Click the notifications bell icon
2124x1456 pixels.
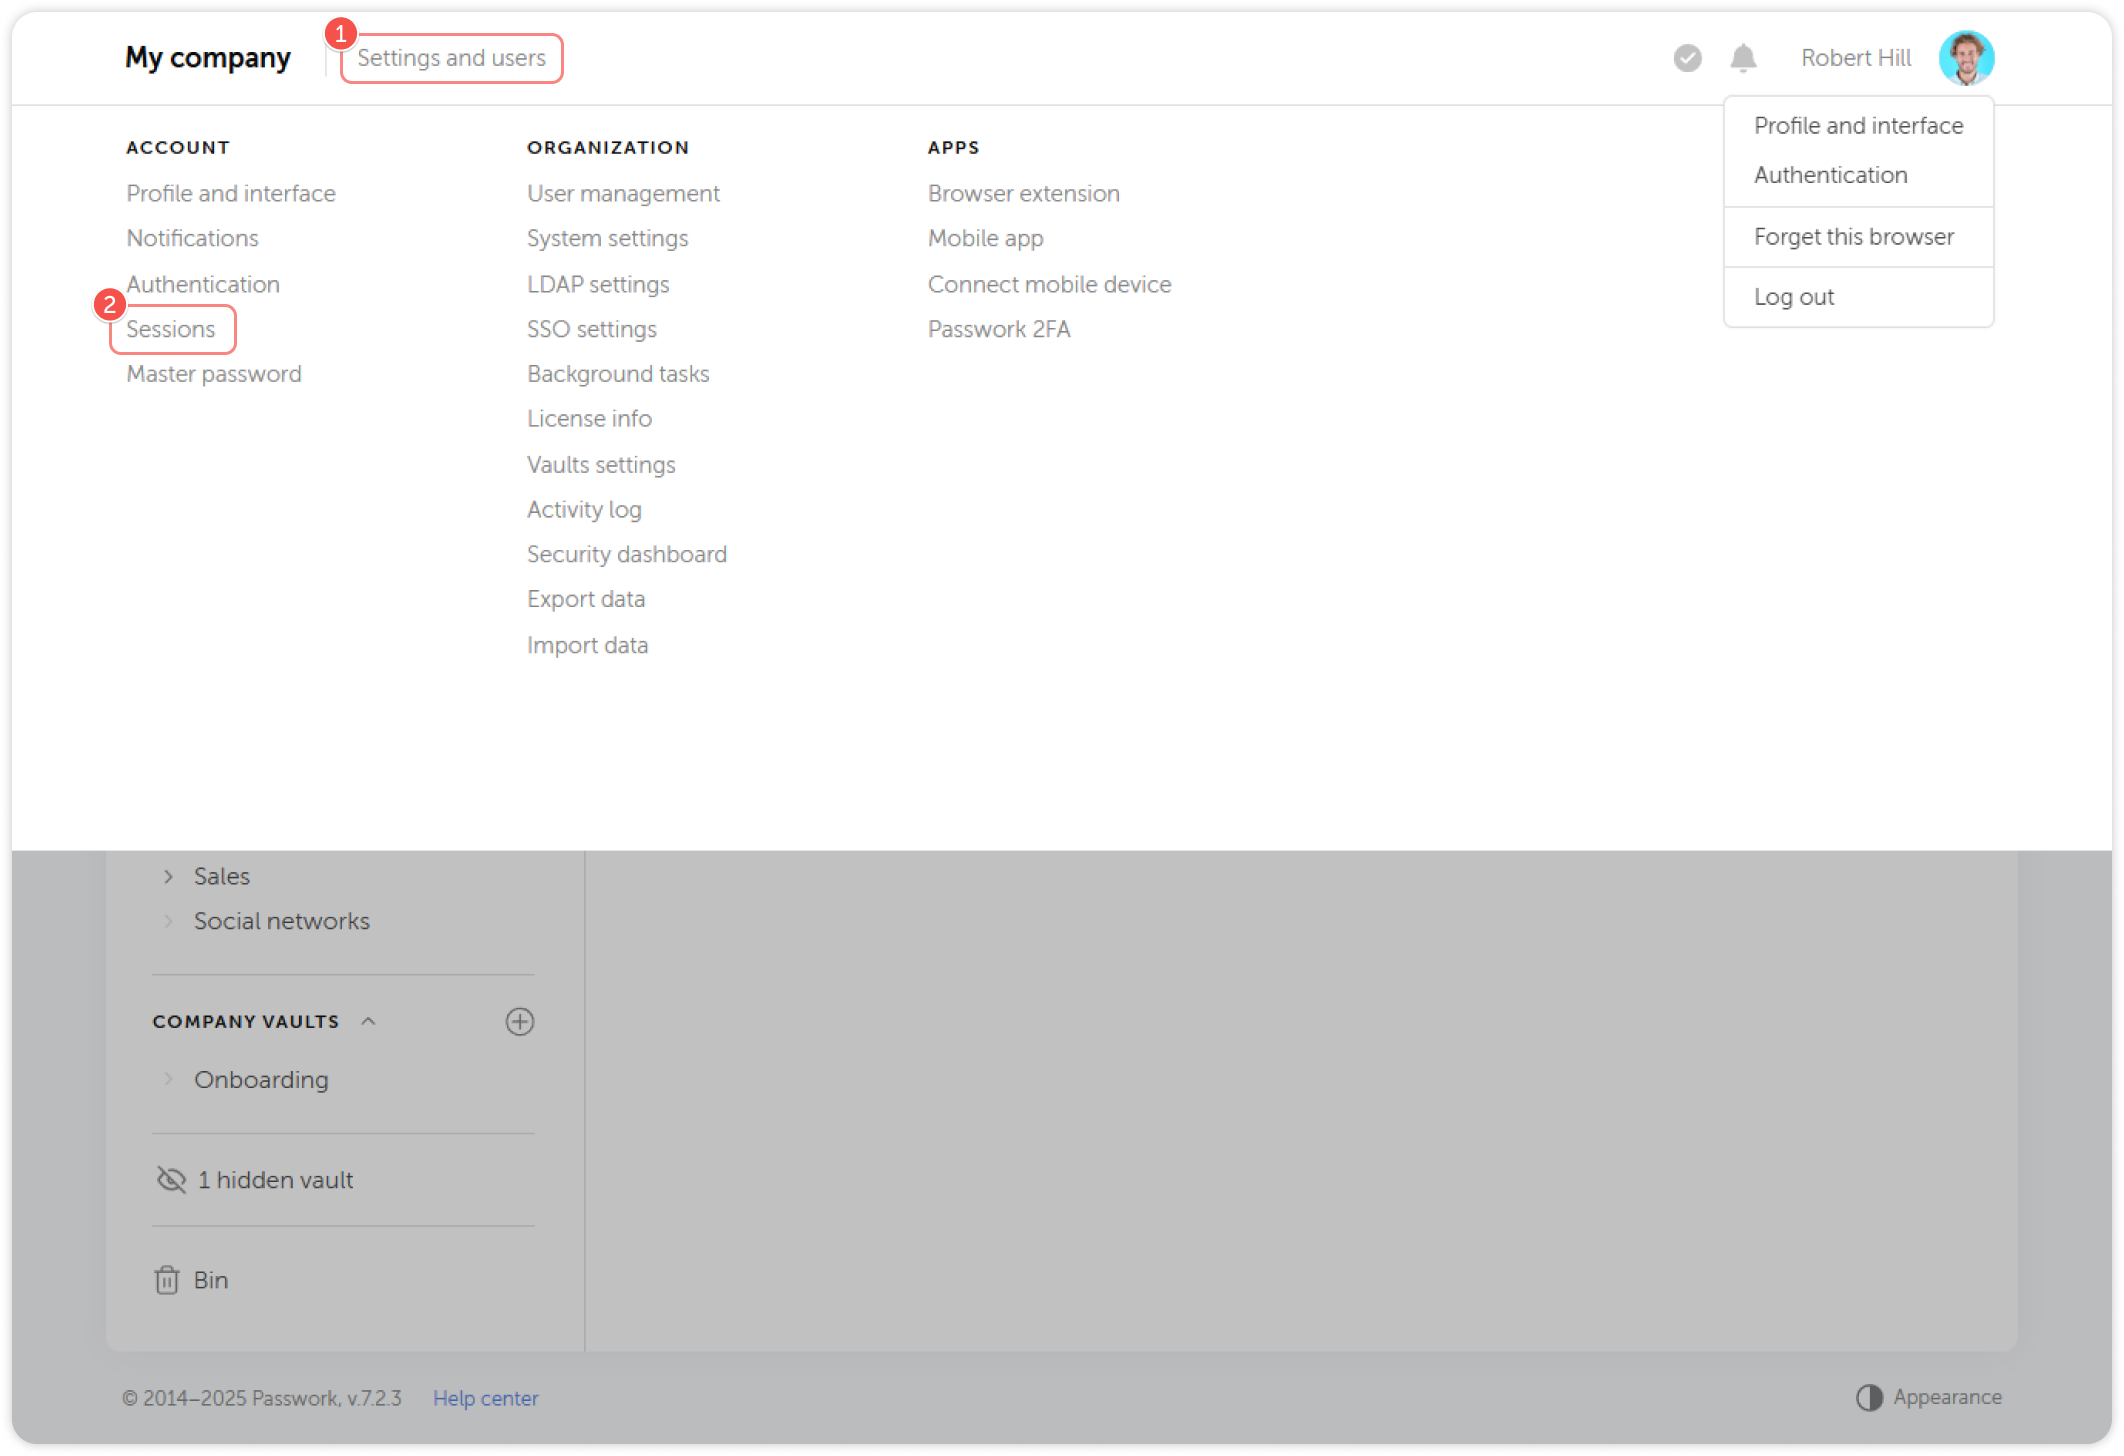click(x=1743, y=58)
